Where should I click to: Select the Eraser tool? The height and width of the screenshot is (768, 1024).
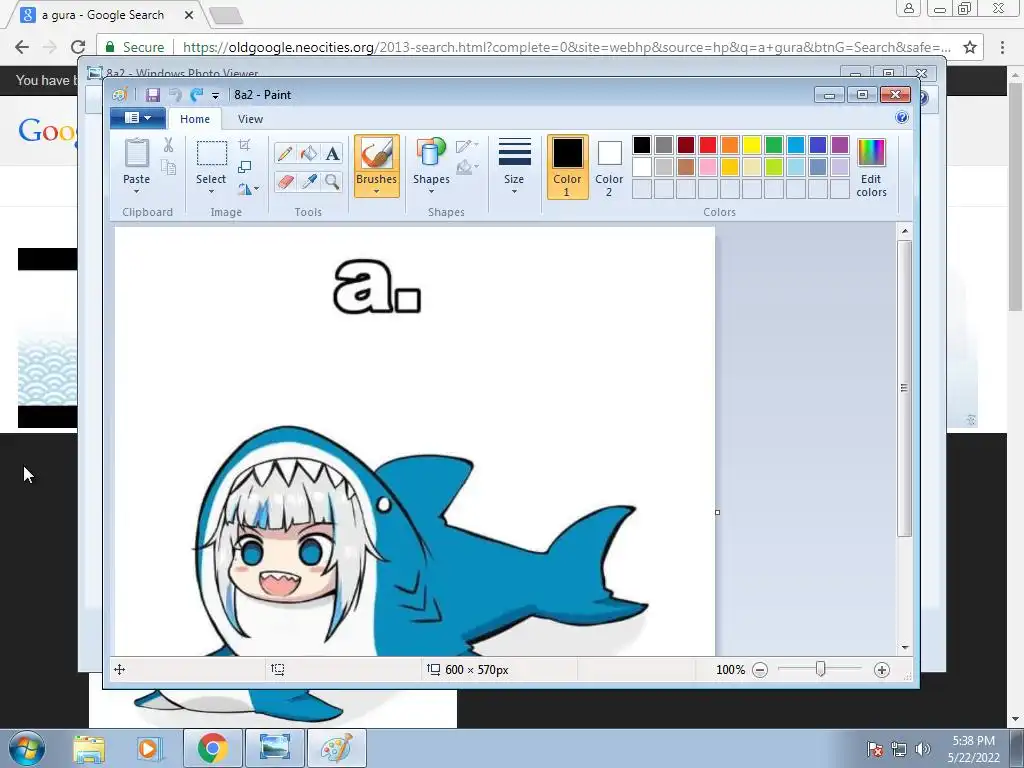[285, 181]
